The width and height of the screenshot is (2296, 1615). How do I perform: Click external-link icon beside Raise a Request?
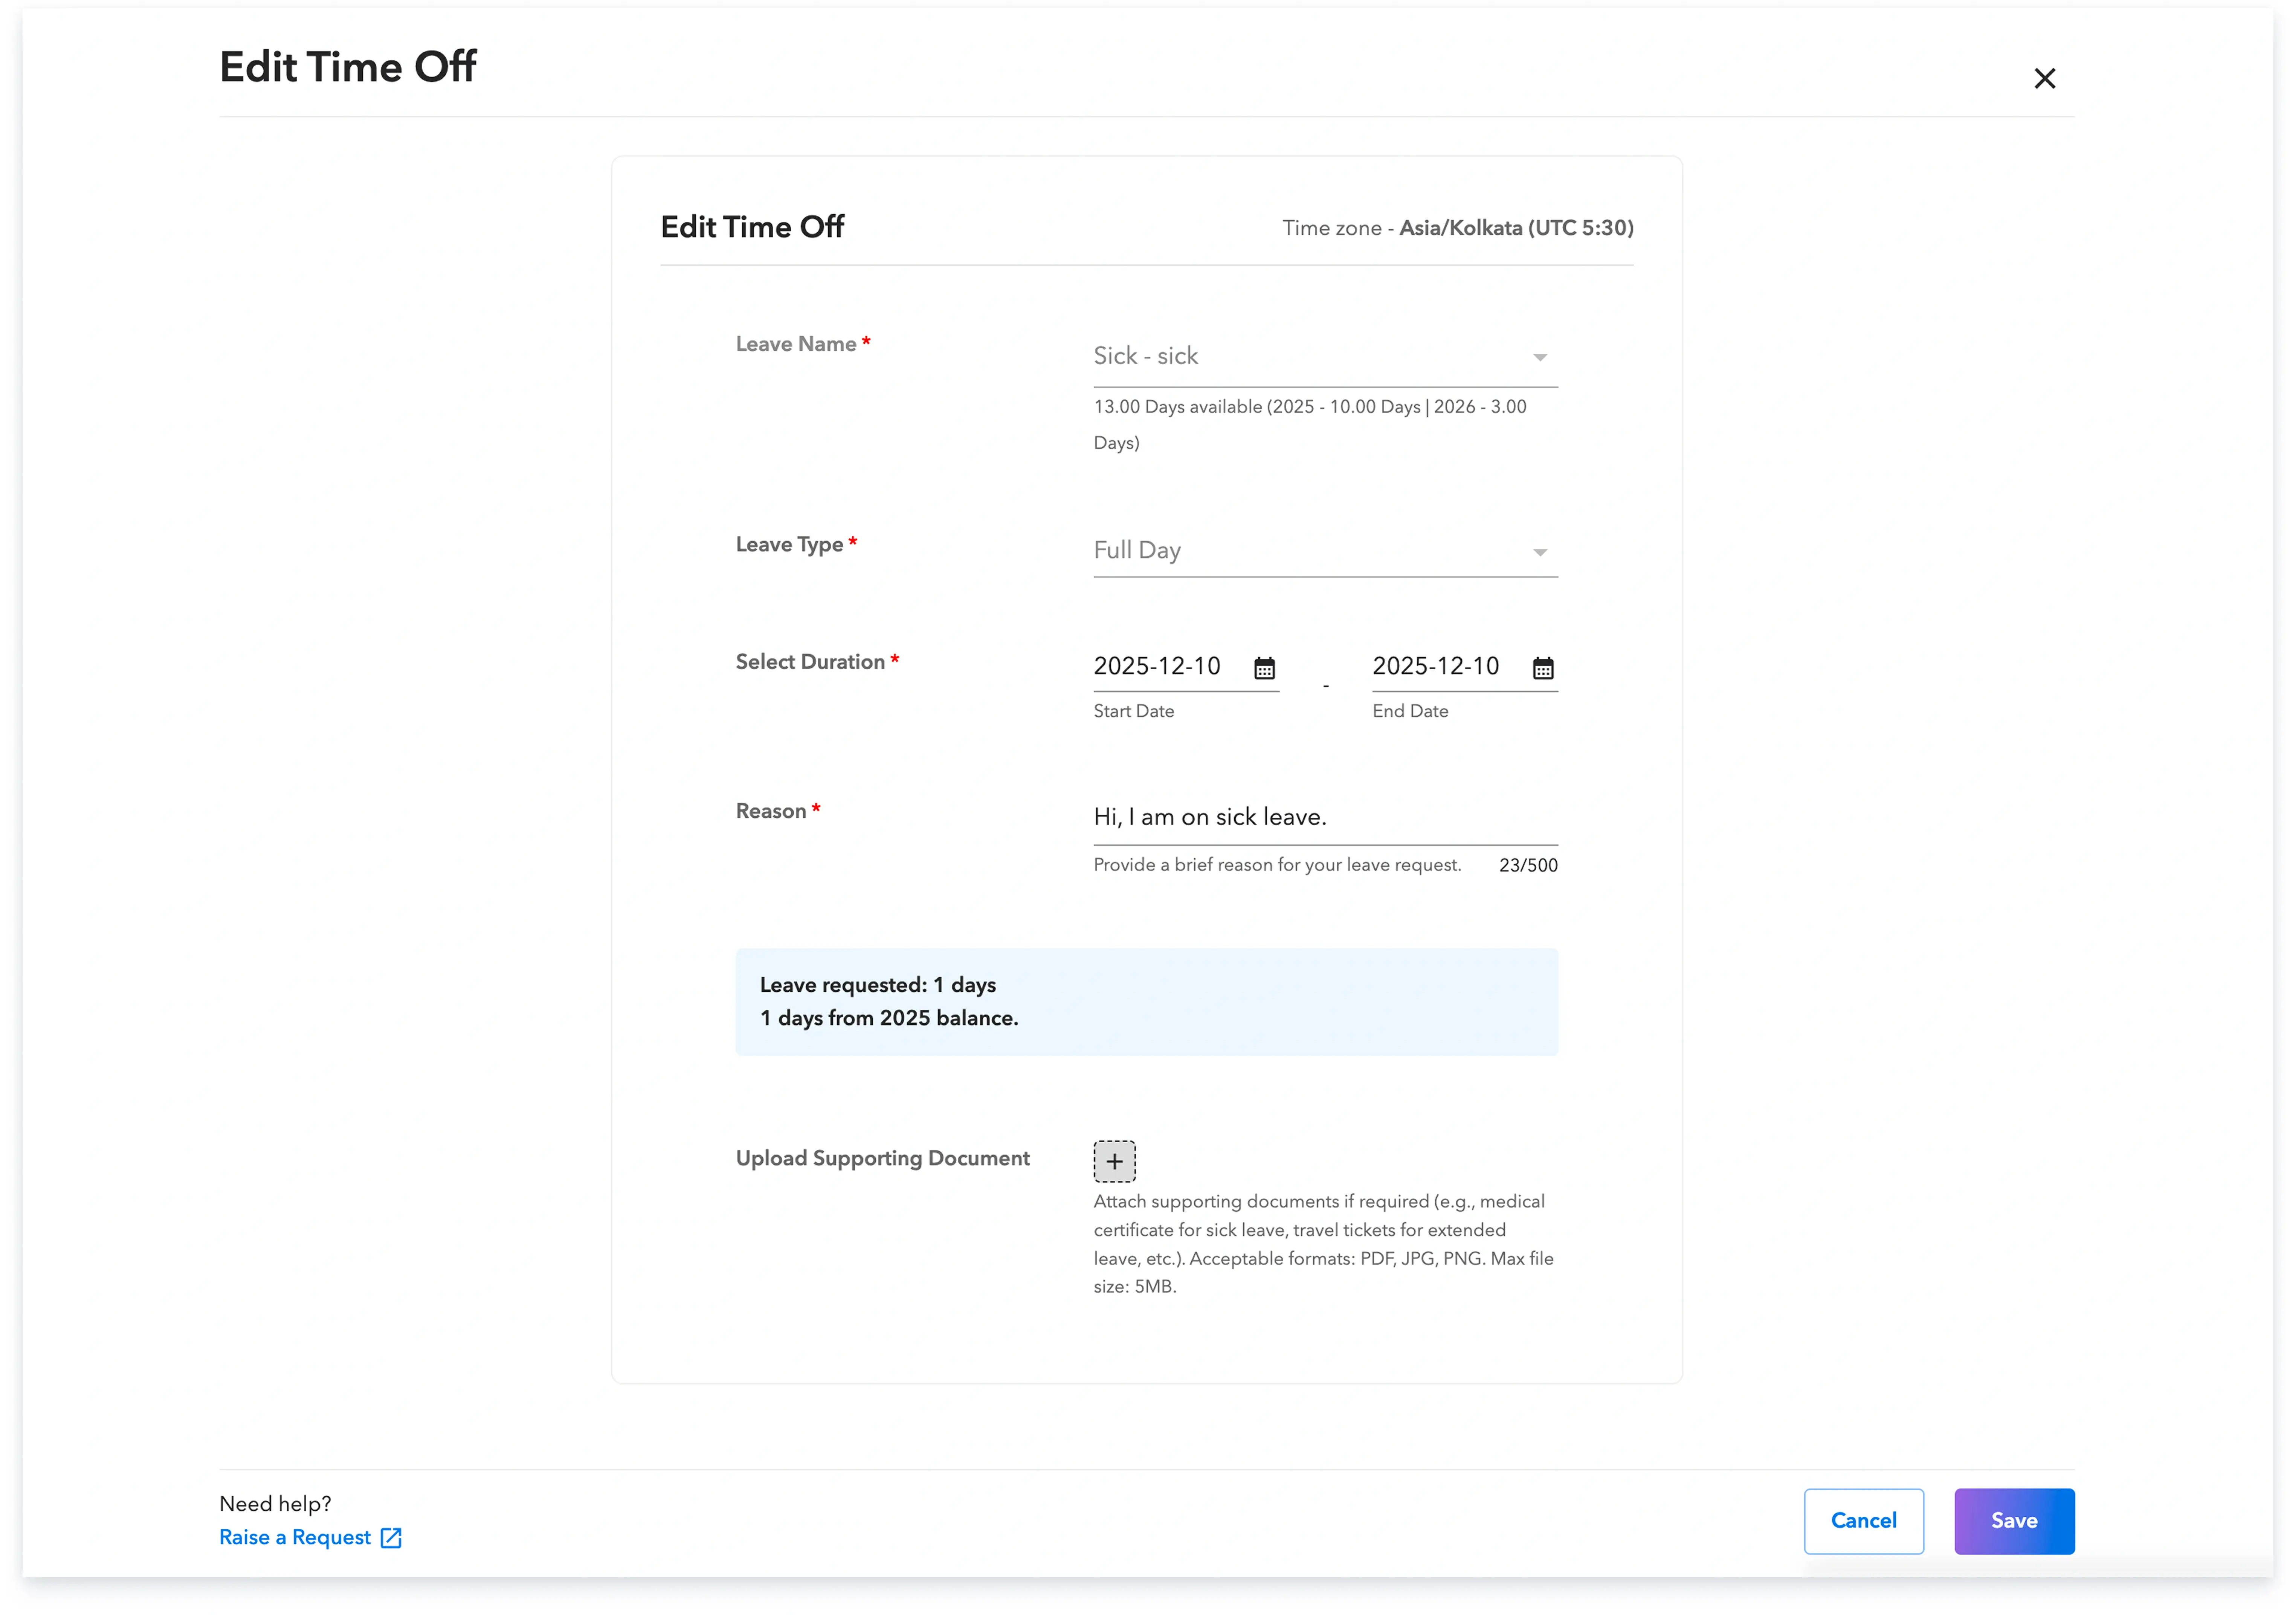(391, 1538)
